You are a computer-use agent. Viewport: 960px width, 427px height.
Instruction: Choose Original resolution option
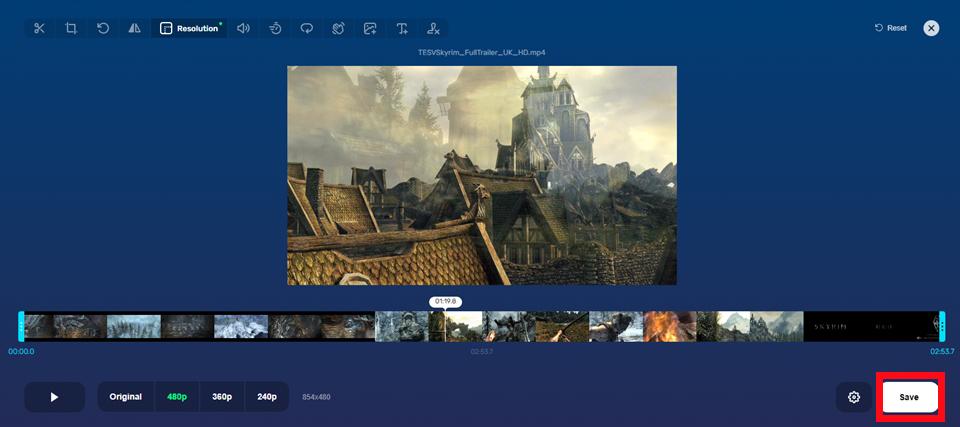(126, 397)
